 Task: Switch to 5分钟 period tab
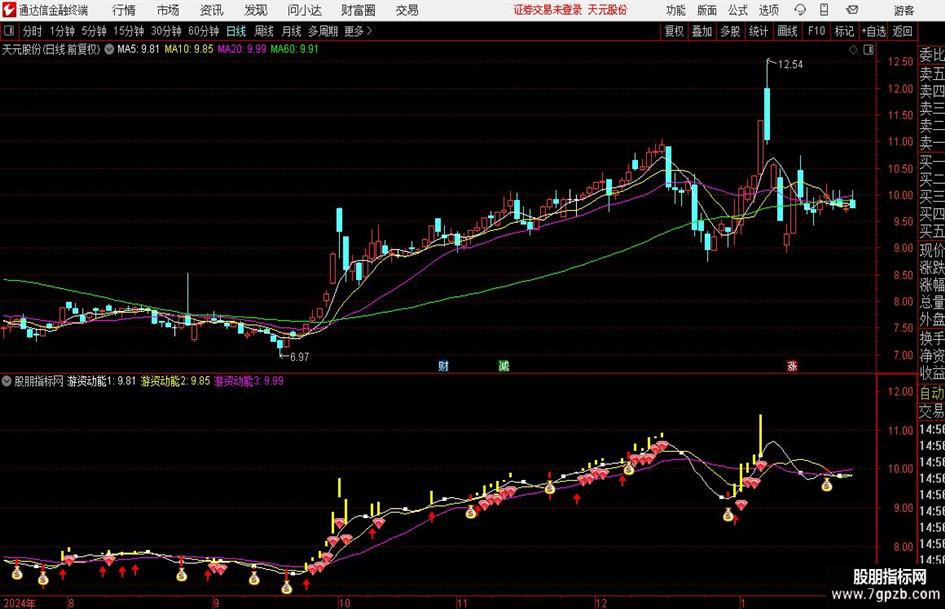pyautogui.click(x=93, y=31)
